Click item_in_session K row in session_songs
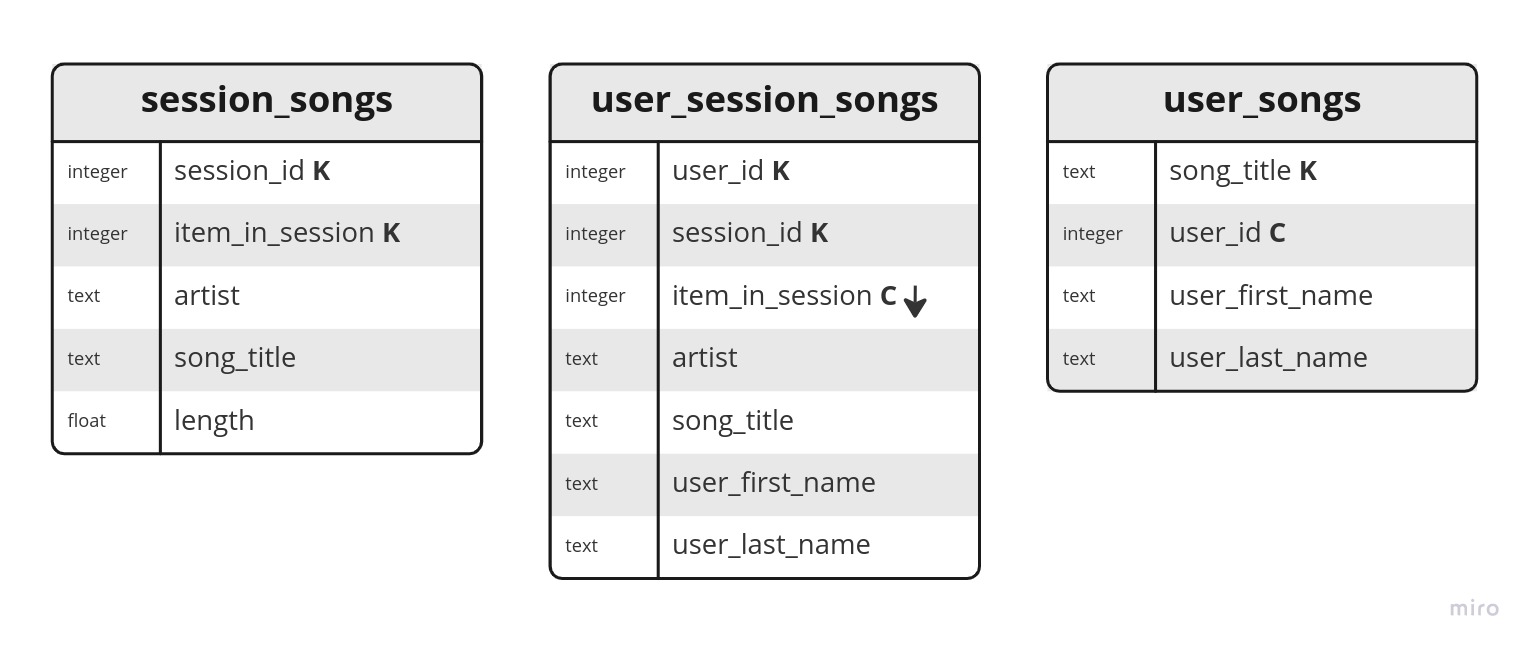 coord(267,234)
